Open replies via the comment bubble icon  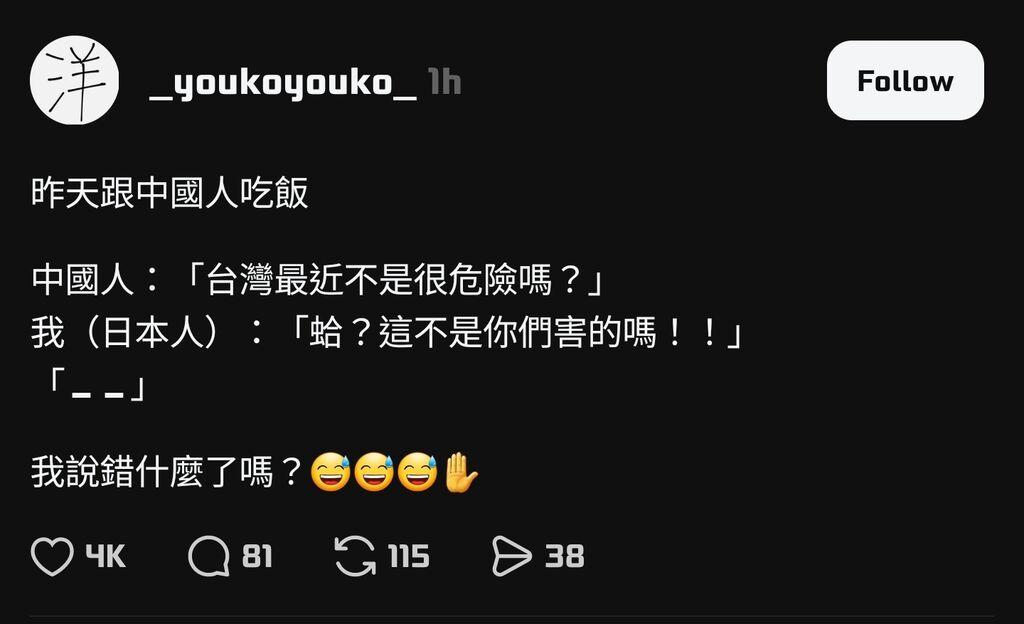pyautogui.click(x=209, y=556)
